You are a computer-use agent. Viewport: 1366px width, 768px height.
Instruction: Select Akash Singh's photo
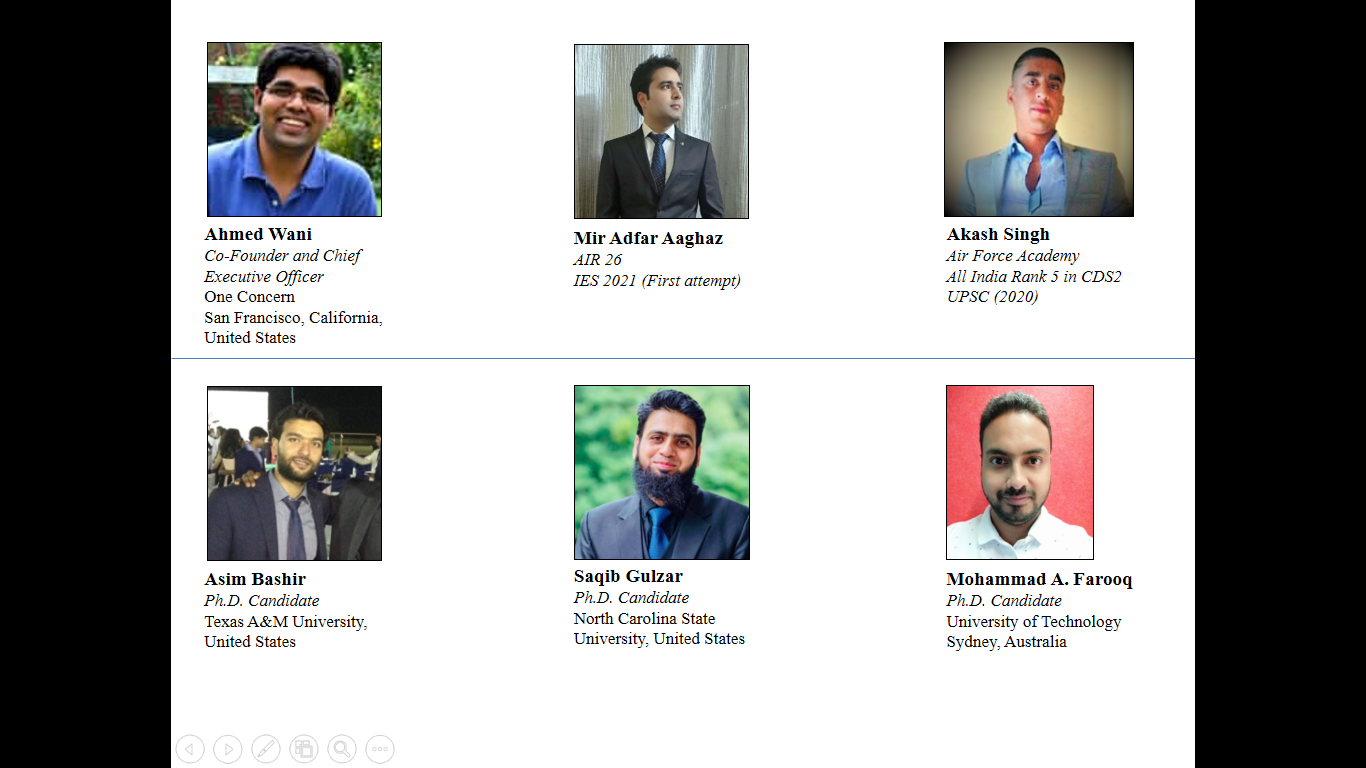[1039, 129]
